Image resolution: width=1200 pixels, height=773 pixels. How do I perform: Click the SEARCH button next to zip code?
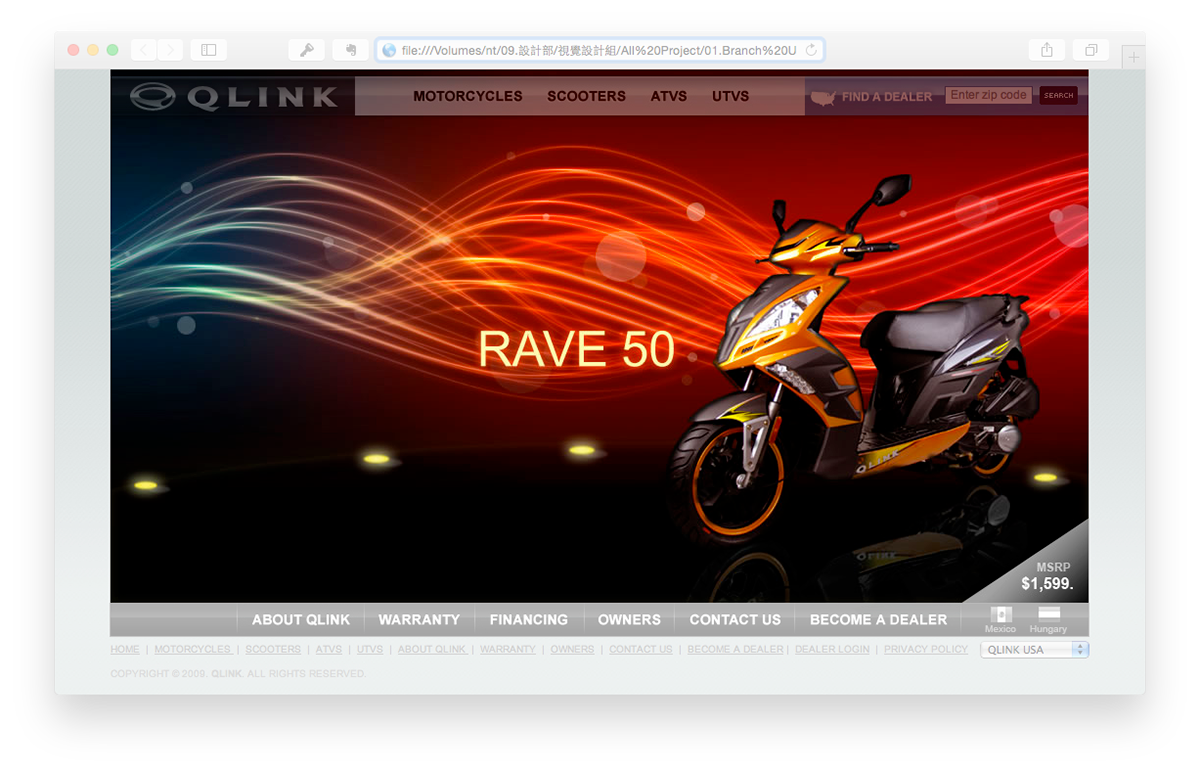[1058, 96]
